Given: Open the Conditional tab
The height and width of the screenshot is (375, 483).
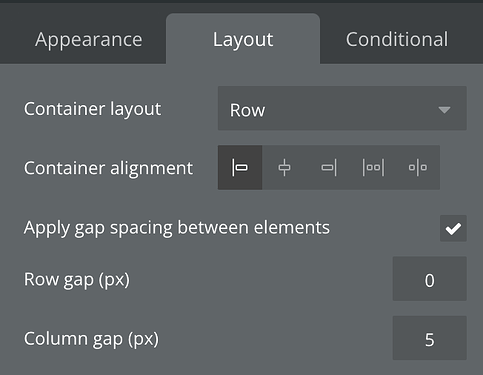Looking at the screenshot, I should 397,39.
